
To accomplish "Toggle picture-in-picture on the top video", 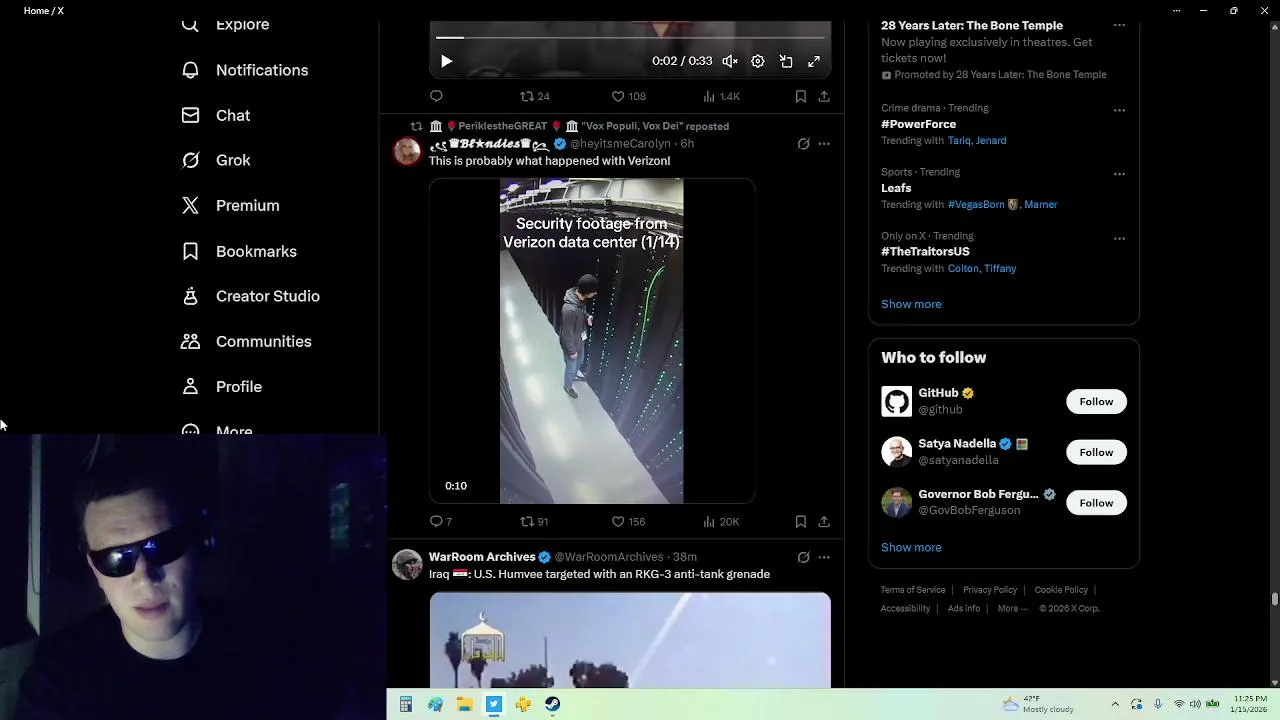I will pos(786,61).
